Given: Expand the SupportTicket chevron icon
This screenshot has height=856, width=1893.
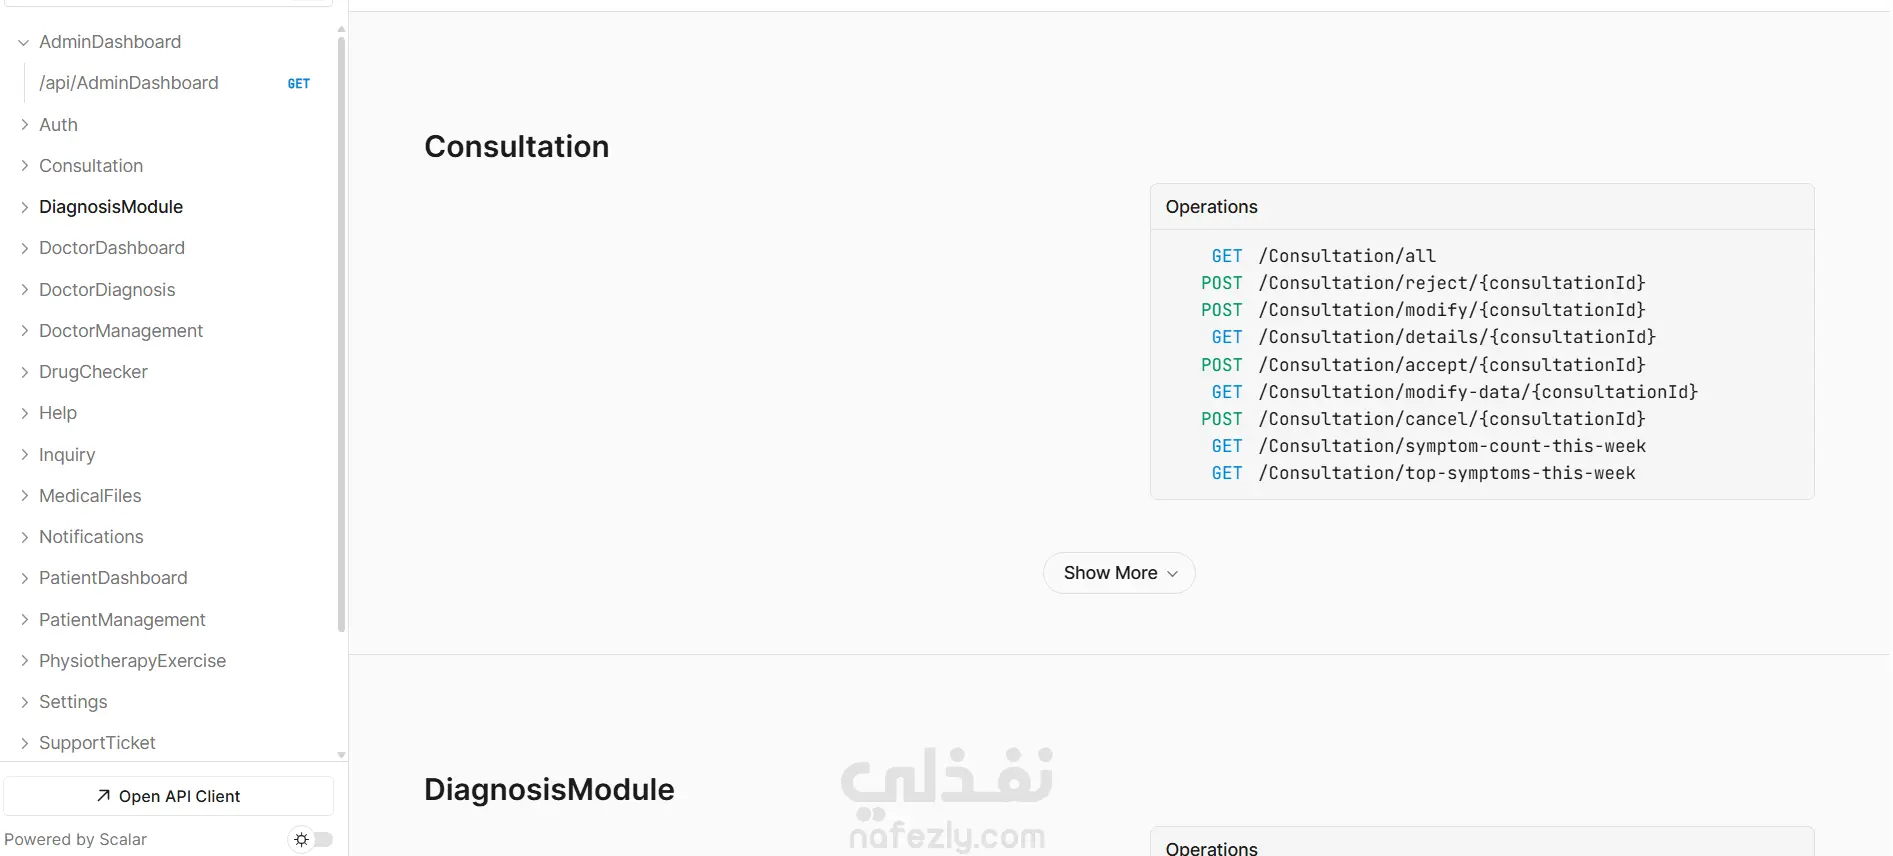Looking at the screenshot, I should pyautogui.click(x=24, y=743).
